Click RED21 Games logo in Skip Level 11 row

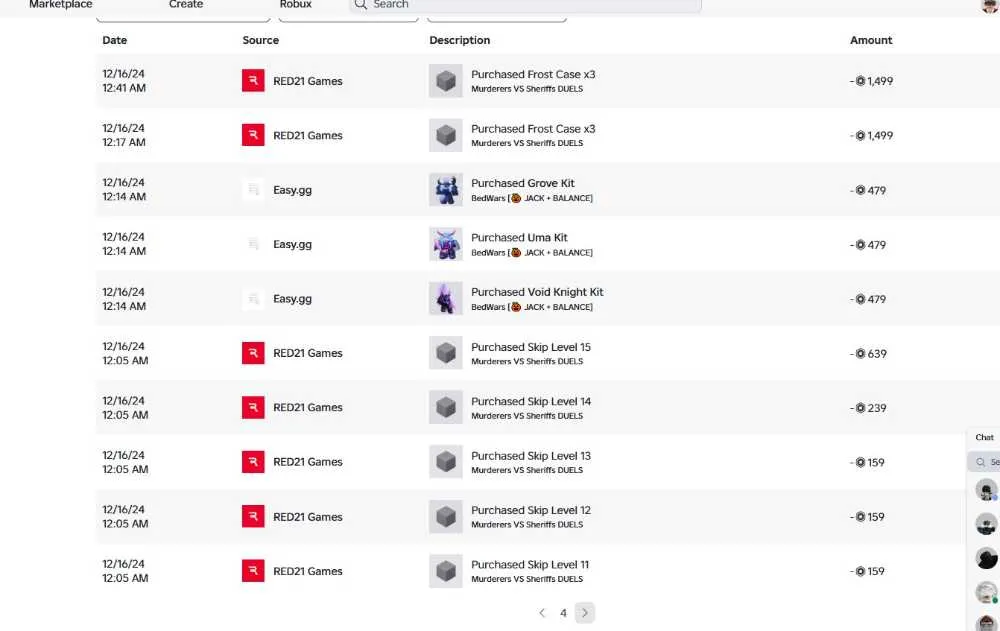tap(253, 570)
